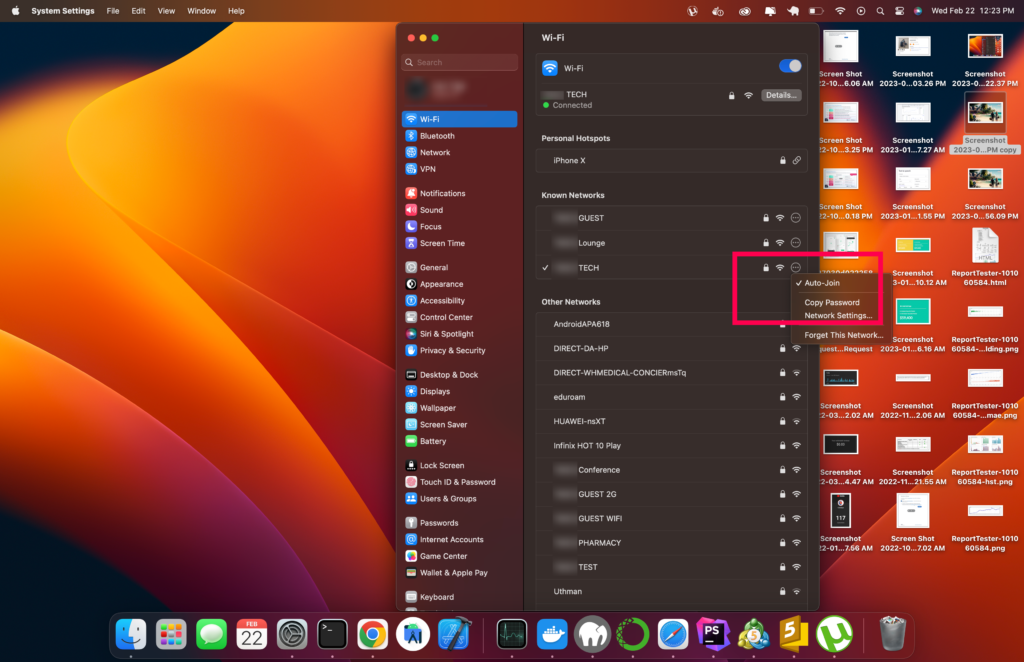Launch Google Chrome from the Dock

372,634
